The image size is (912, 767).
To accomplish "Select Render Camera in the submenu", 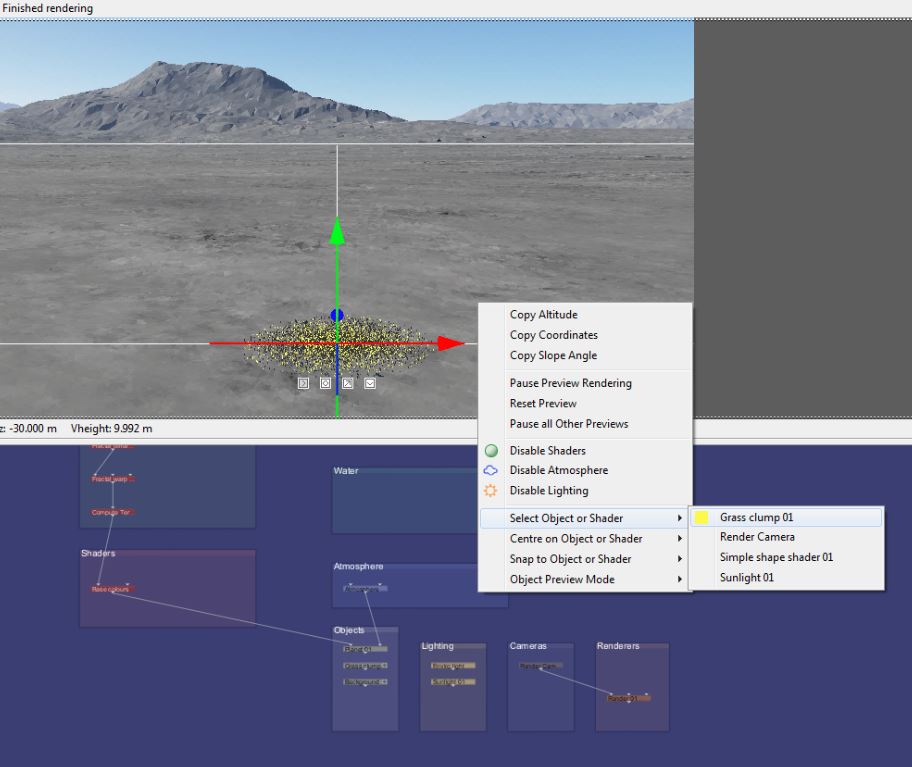I will click(786, 537).
